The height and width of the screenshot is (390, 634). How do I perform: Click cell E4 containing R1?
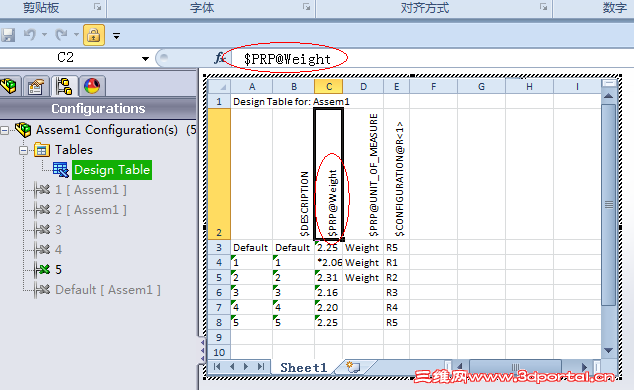[x=396, y=262]
